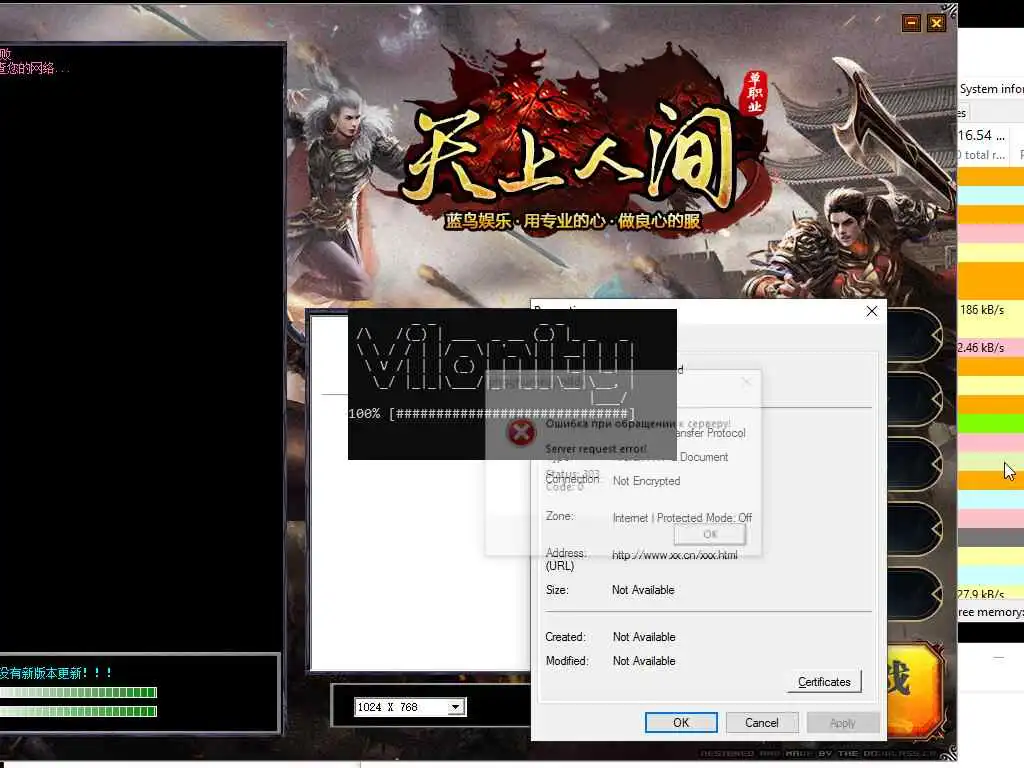Minimize the game launcher window
Screen dimensions: 1024x768
point(911,24)
